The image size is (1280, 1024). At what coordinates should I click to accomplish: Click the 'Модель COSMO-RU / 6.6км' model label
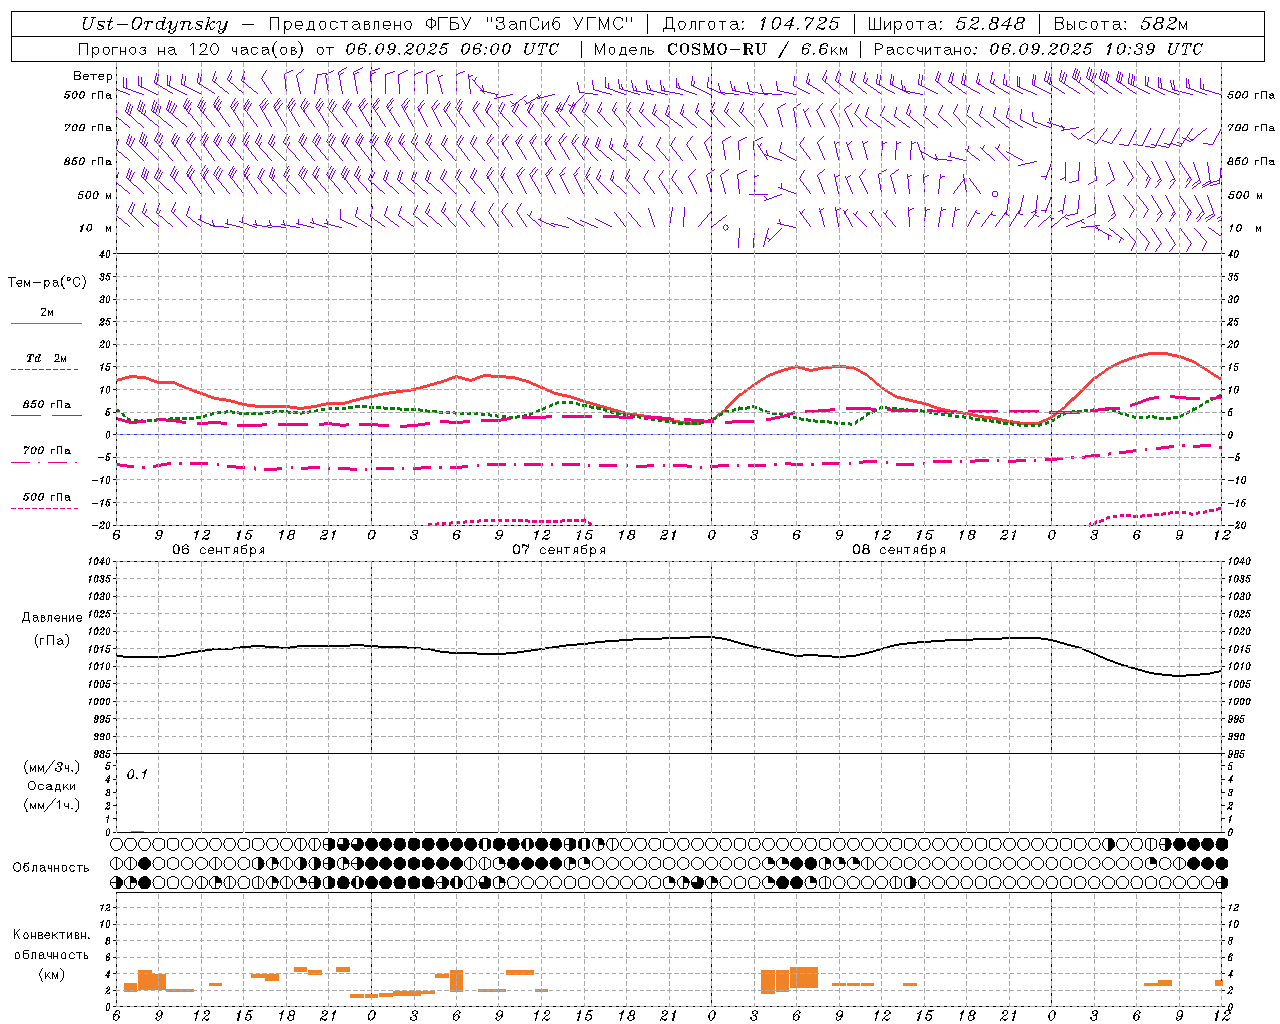721,49
